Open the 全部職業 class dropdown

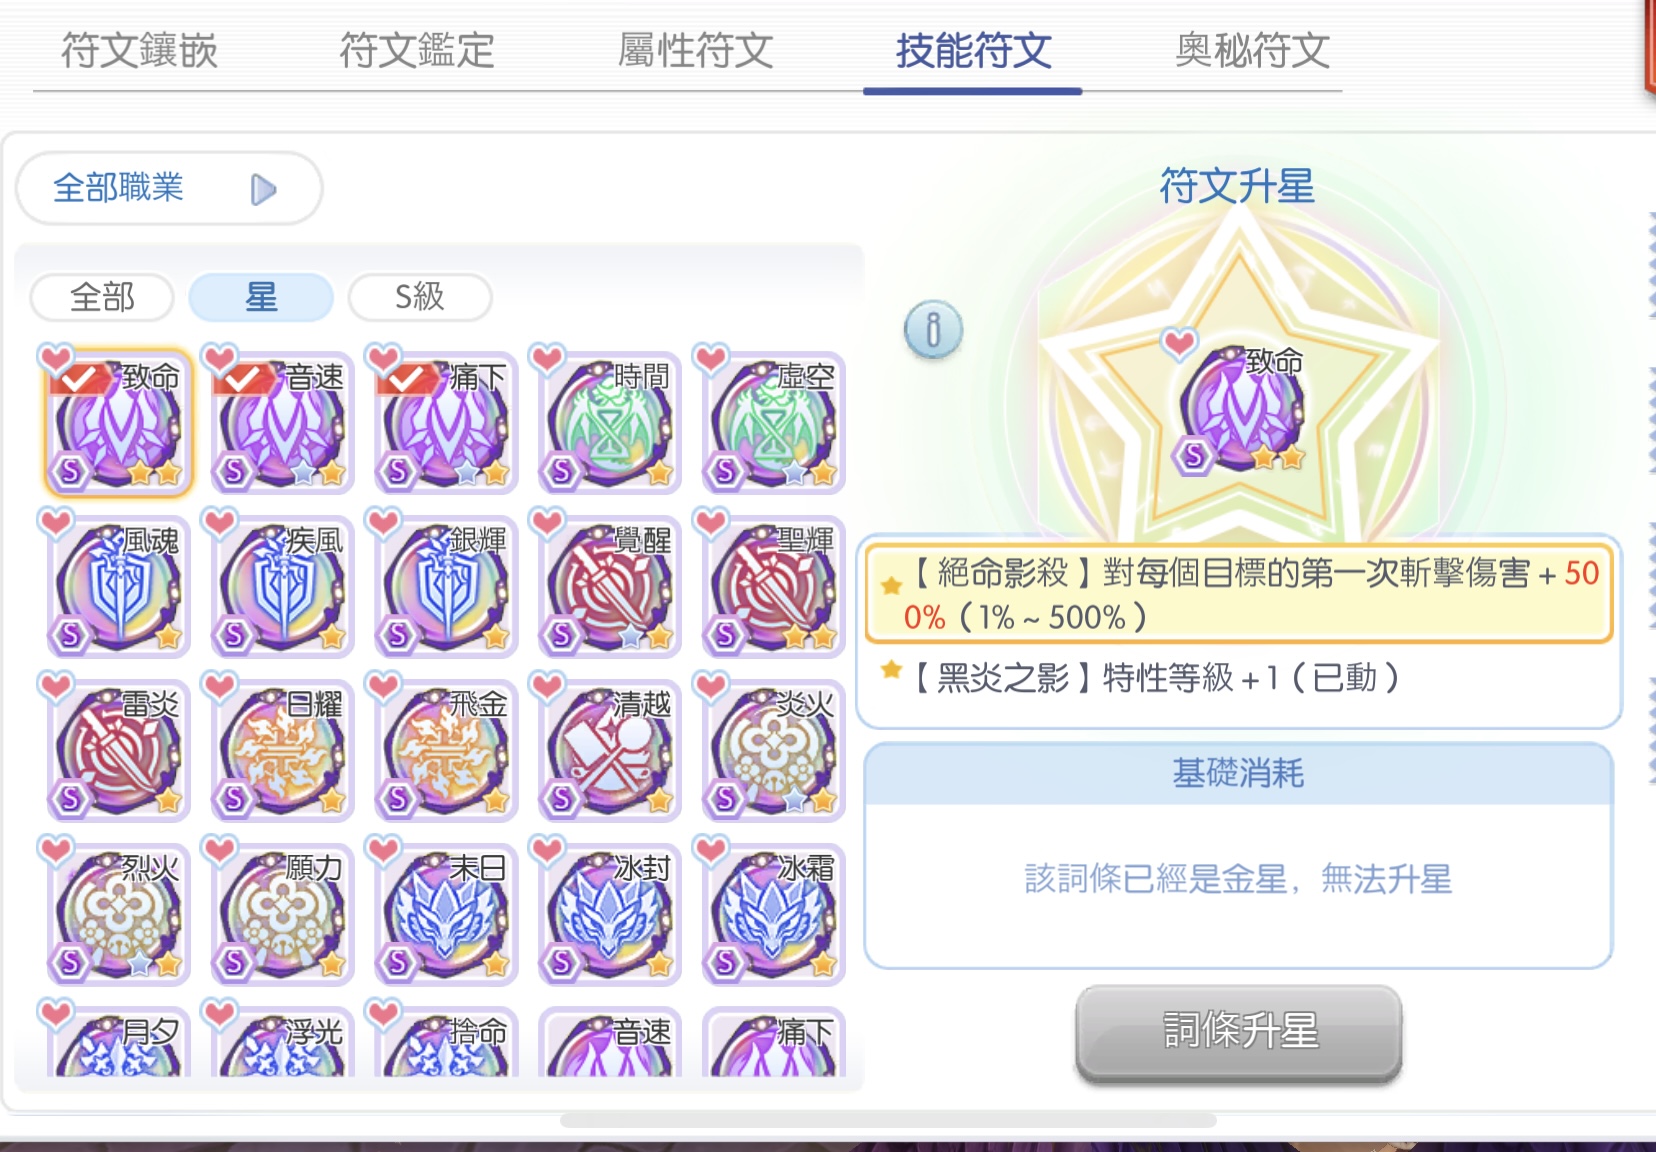[169, 188]
